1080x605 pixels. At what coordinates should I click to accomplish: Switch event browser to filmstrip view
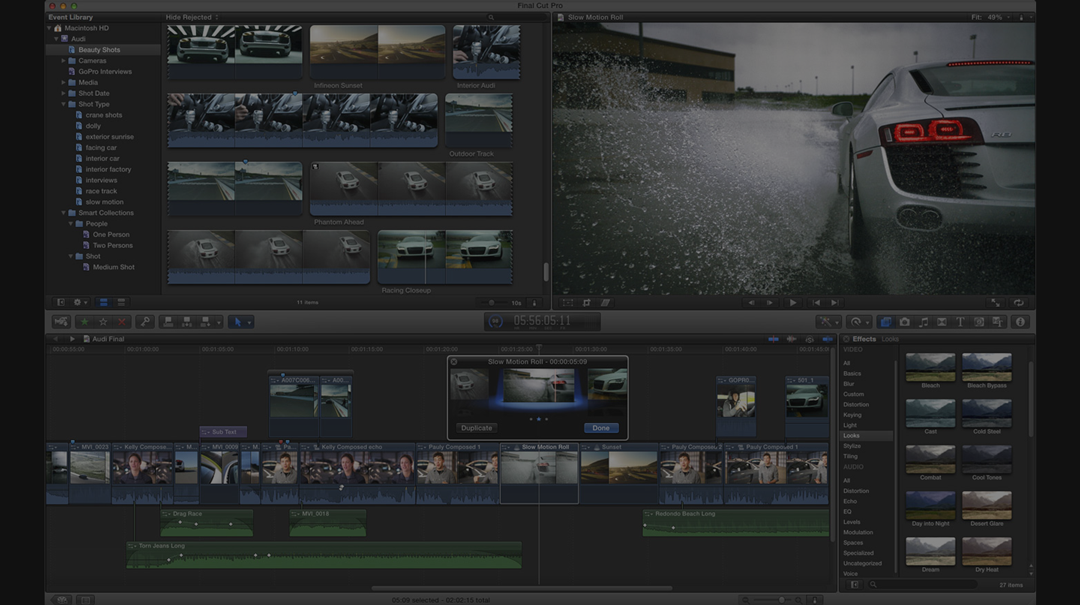[x=103, y=302]
